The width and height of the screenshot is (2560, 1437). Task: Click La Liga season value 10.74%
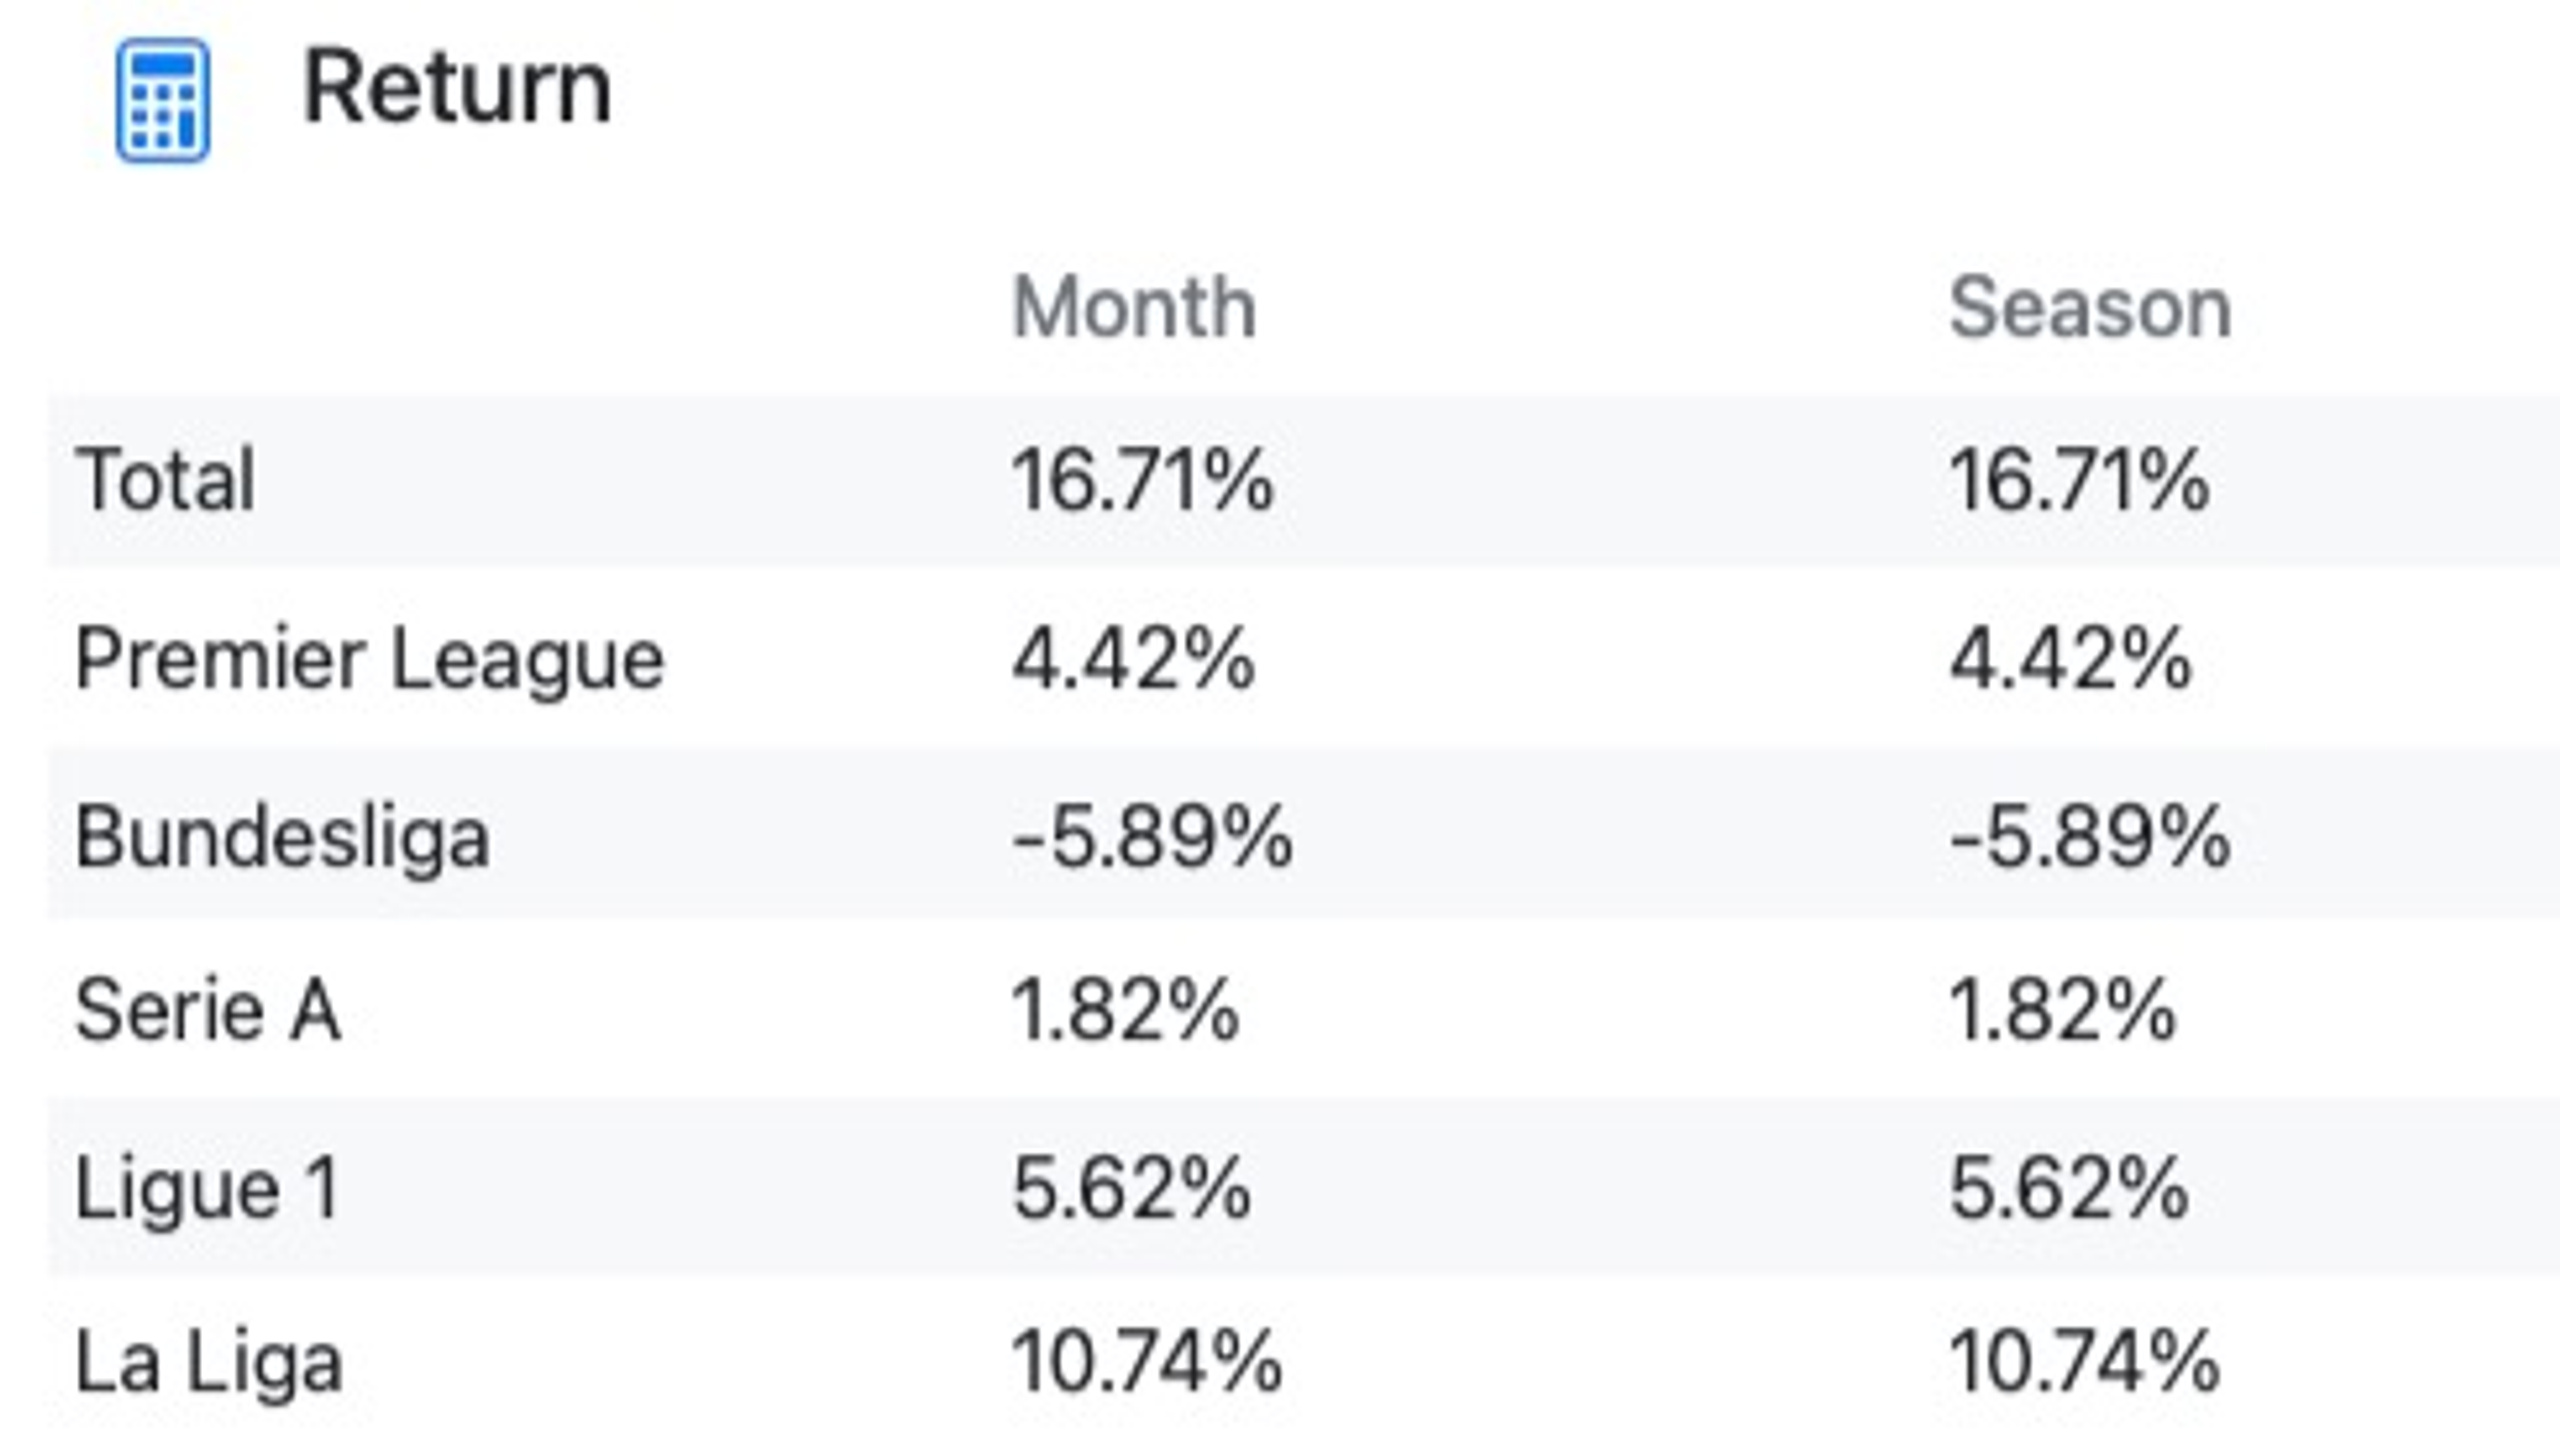click(x=2084, y=1362)
